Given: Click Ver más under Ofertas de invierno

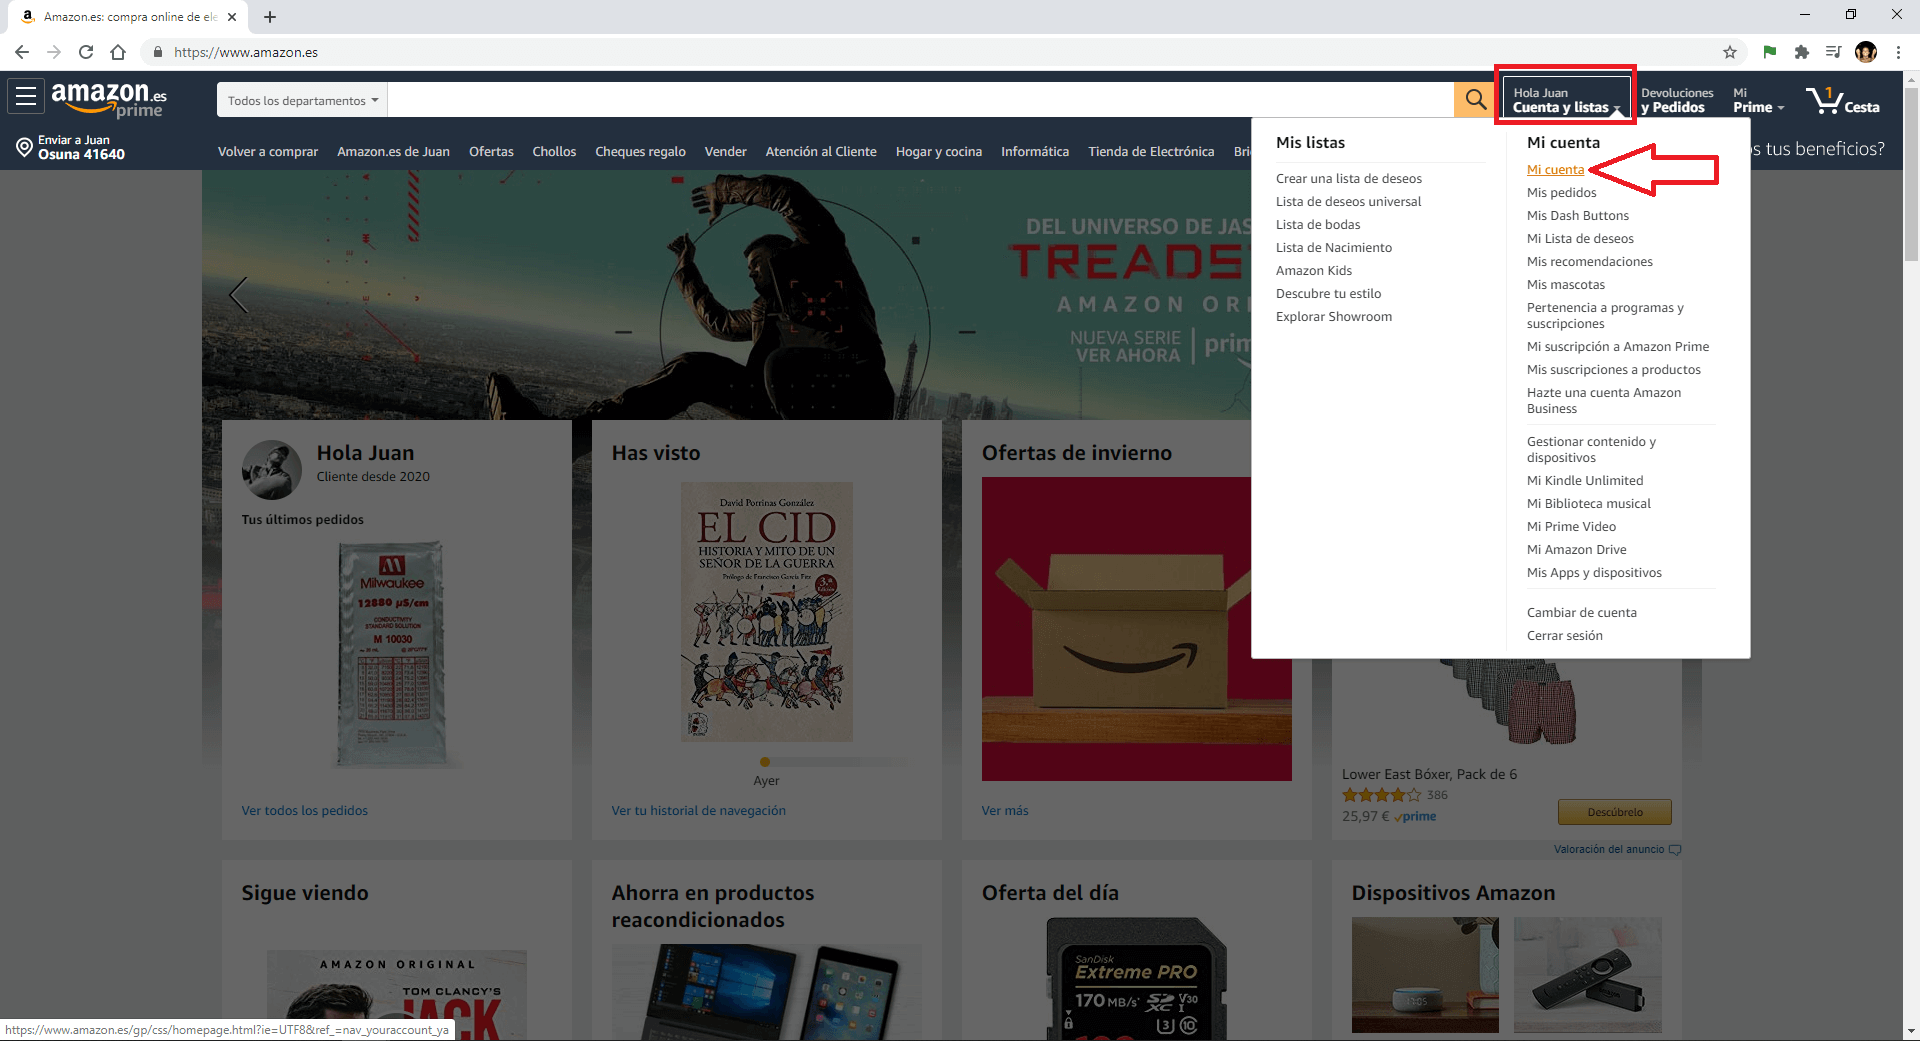Looking at the screenshot, I should click(x=1004, y=811).
